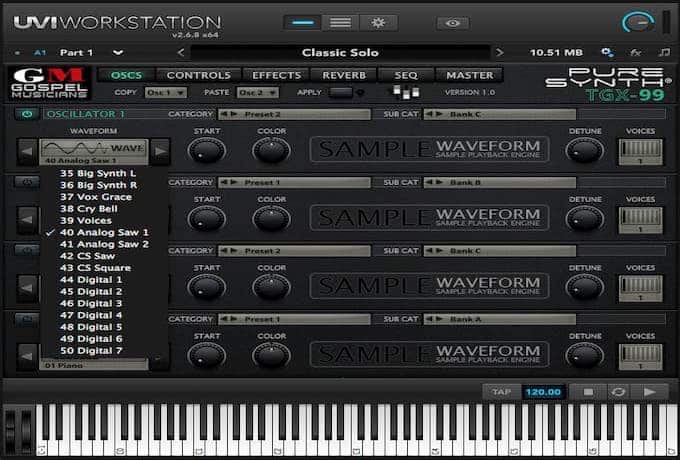Choose 41 Analog Saw 2 waveform

pyautogui.click(x=104, y=244)
